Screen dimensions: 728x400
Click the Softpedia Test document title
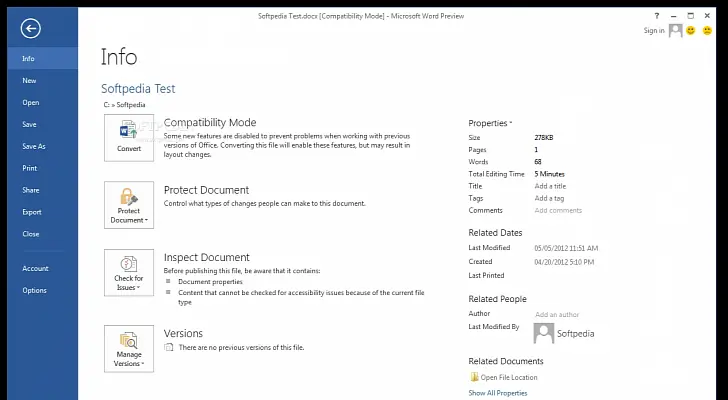pos(138,89)
